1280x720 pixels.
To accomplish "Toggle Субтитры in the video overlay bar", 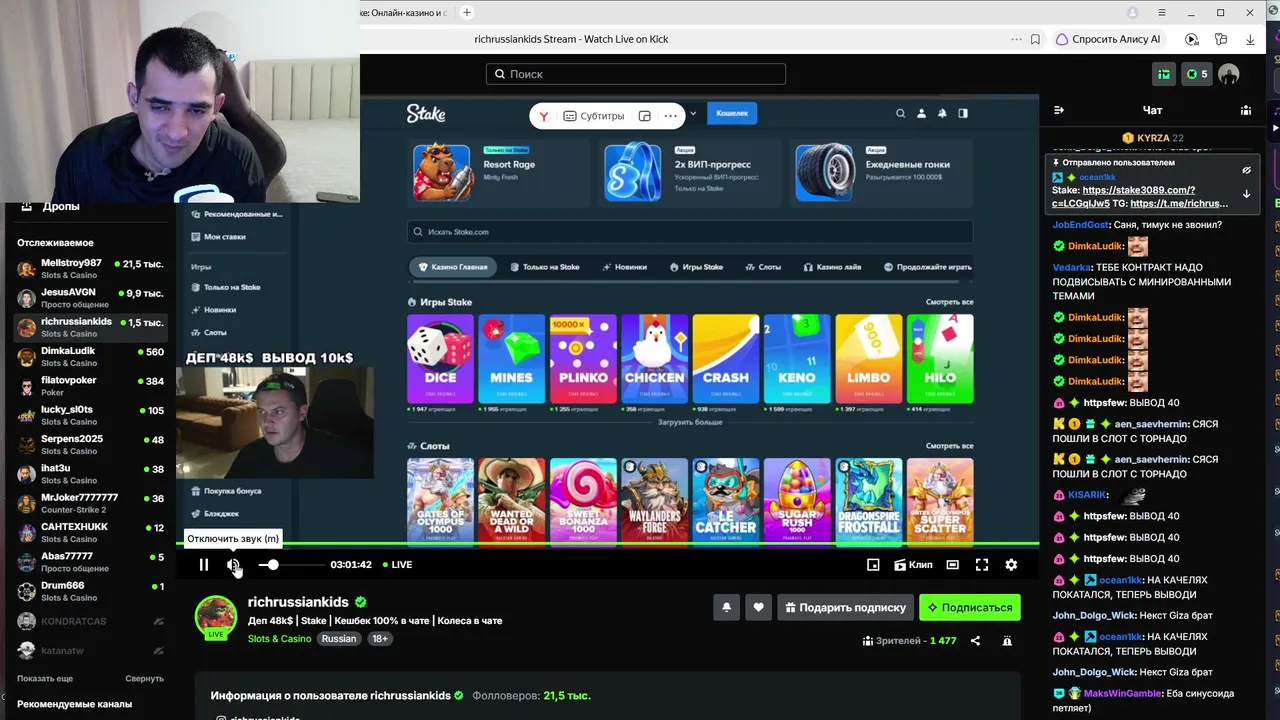I will pos(594,116).
